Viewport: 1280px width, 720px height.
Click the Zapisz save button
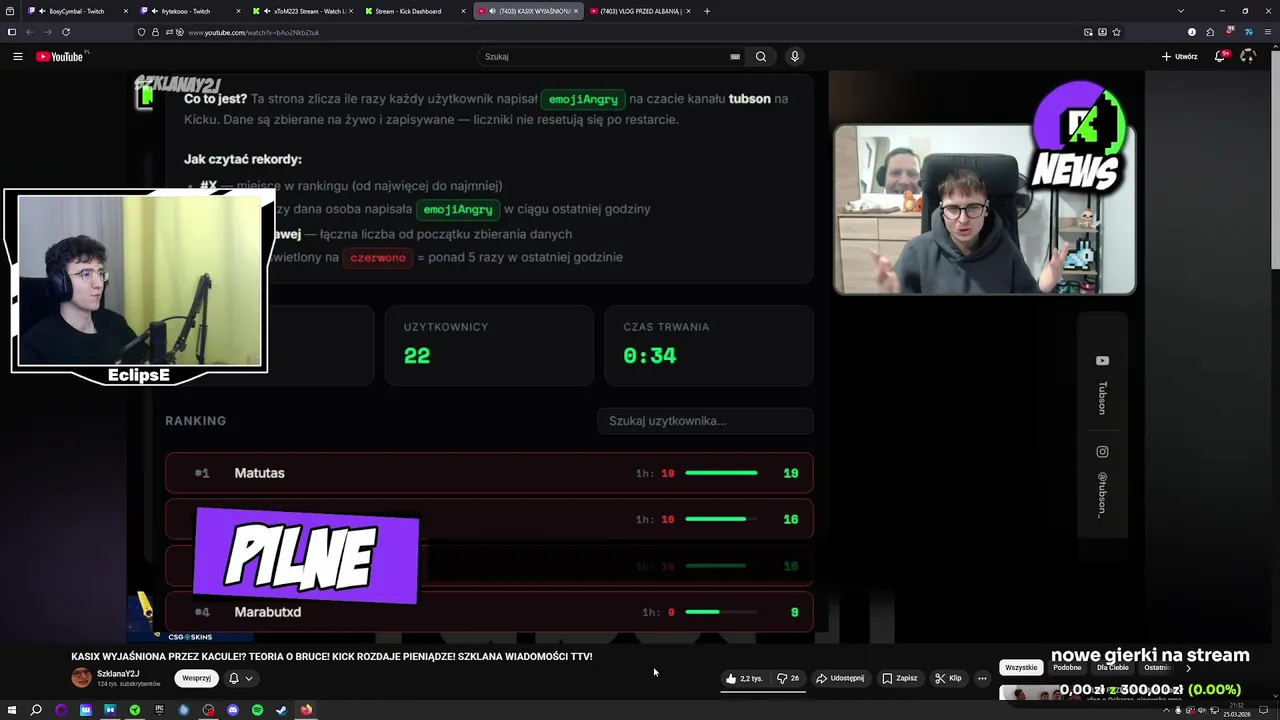pos(899,678)
